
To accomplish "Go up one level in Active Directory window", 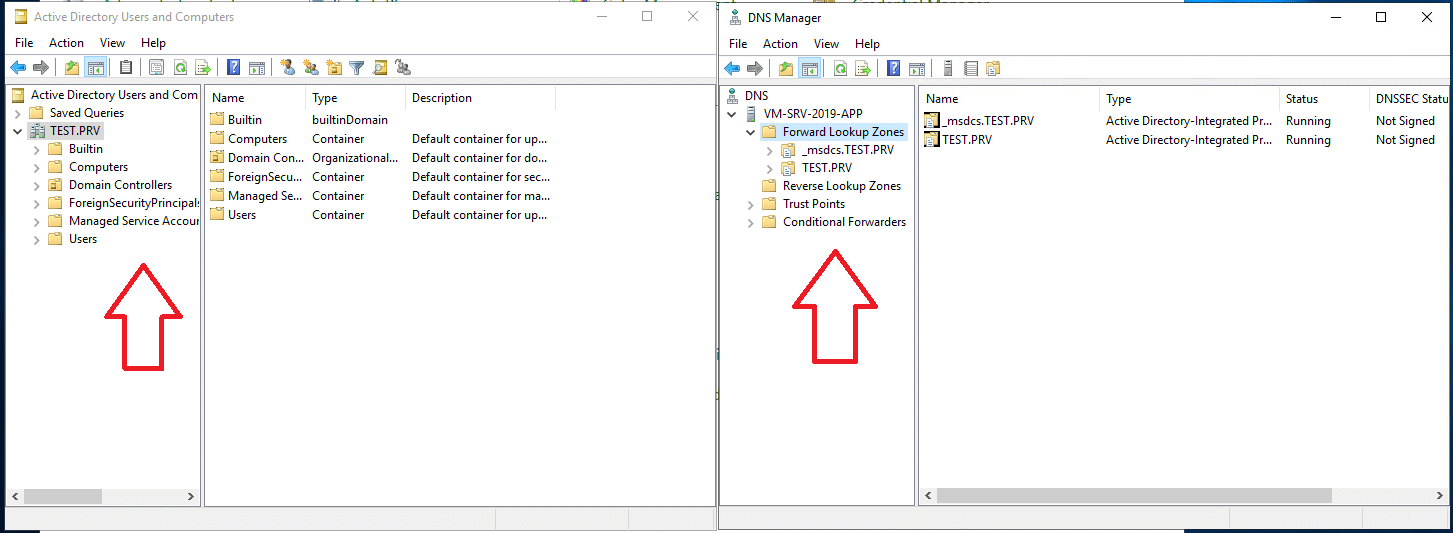I will (72, 68).
